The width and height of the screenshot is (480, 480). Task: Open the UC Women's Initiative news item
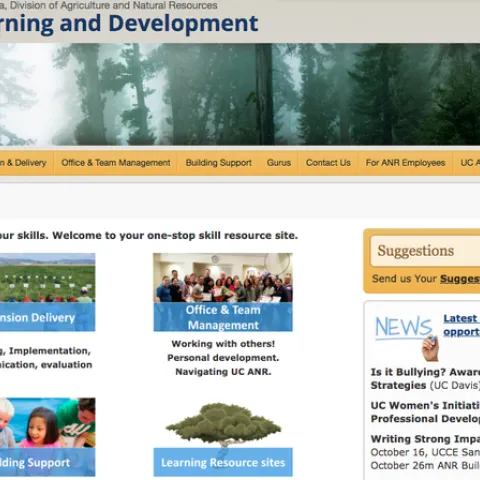coord(425,412)
